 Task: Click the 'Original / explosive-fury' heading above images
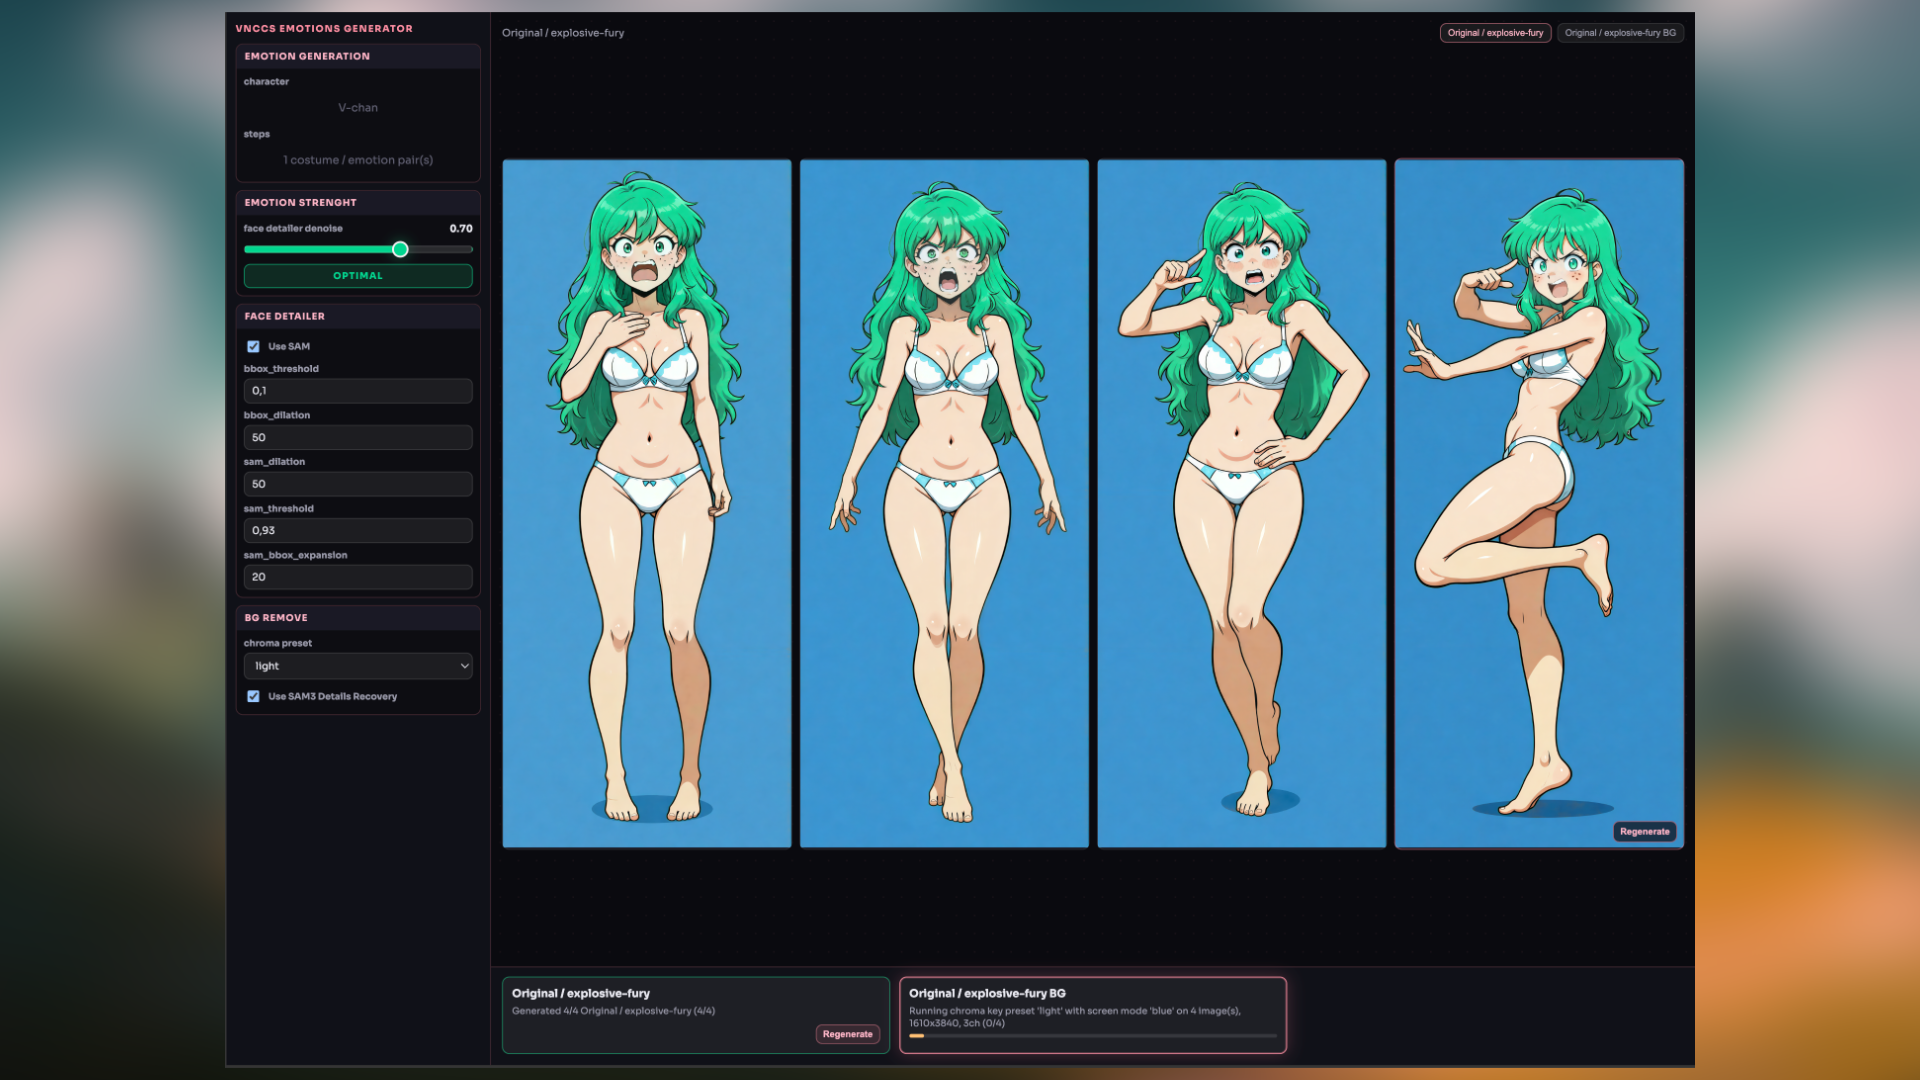[563, 33]
